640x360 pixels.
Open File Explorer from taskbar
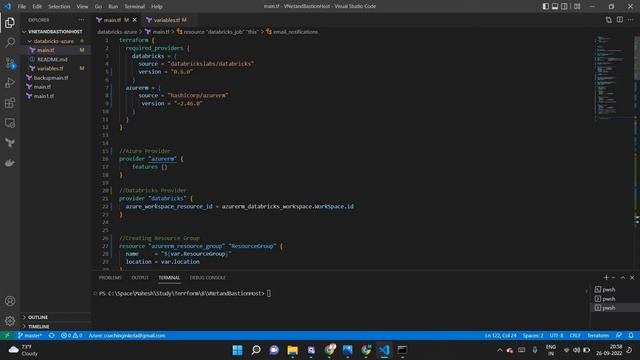(x=293, y=350)
